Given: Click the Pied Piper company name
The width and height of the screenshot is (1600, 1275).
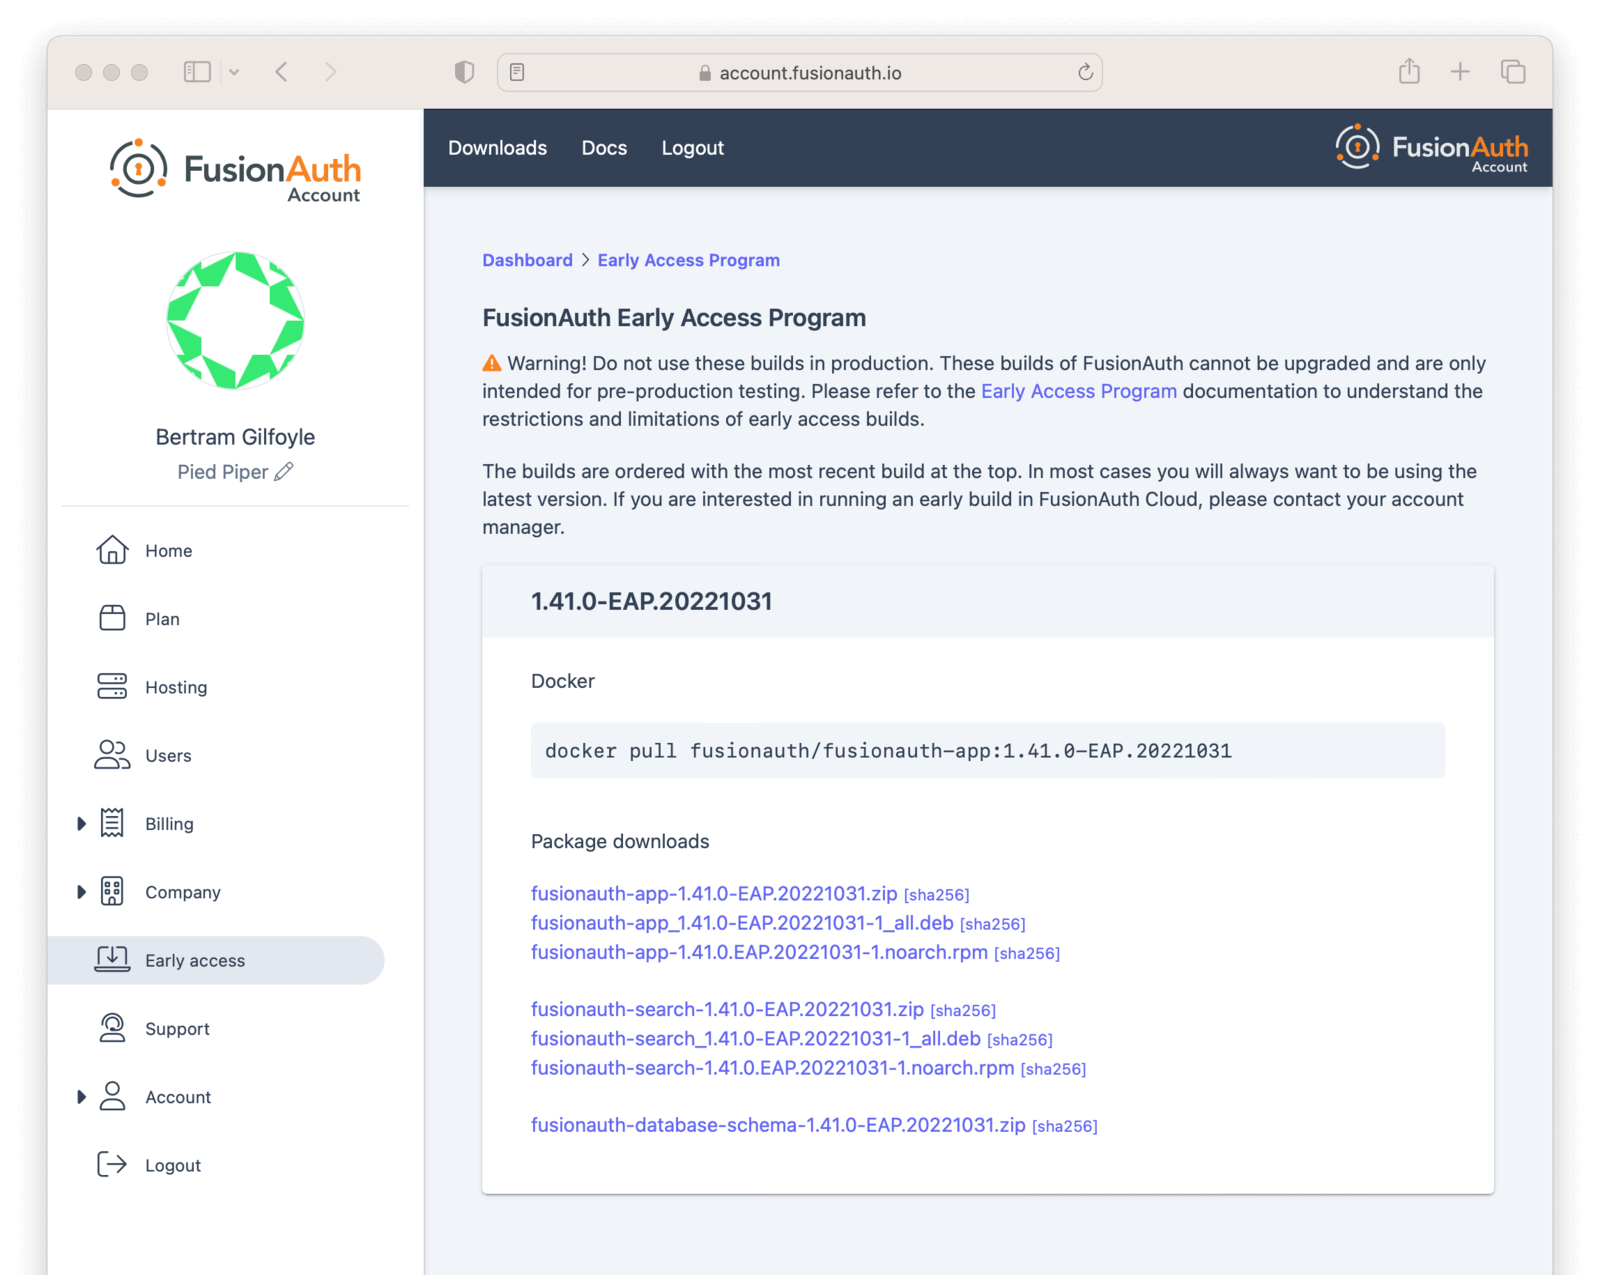Looking at the screenshot, I should coord(222,472).
